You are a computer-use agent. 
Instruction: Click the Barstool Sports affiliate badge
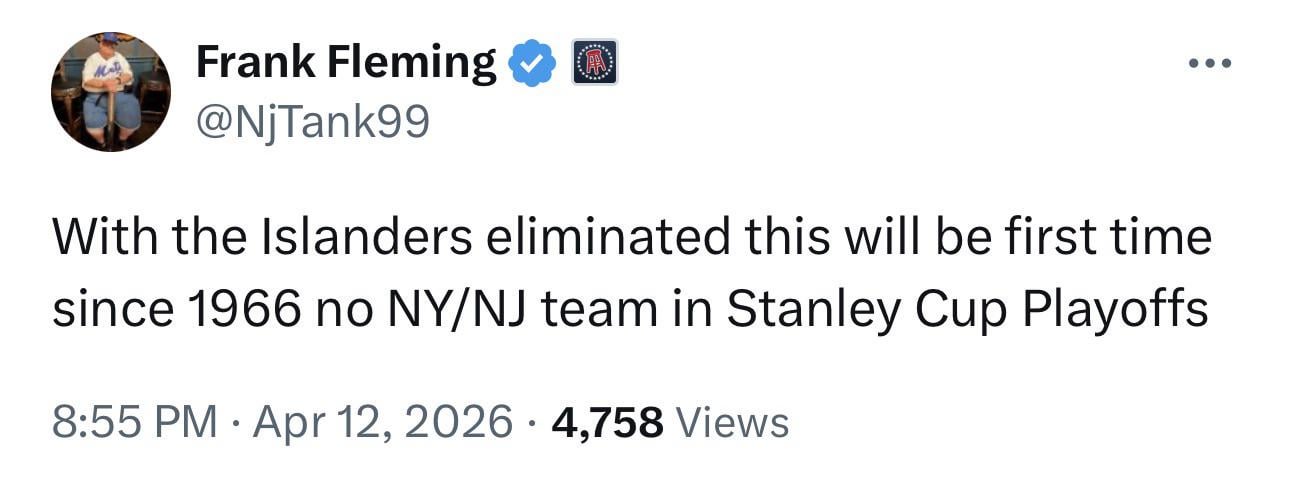593,63
